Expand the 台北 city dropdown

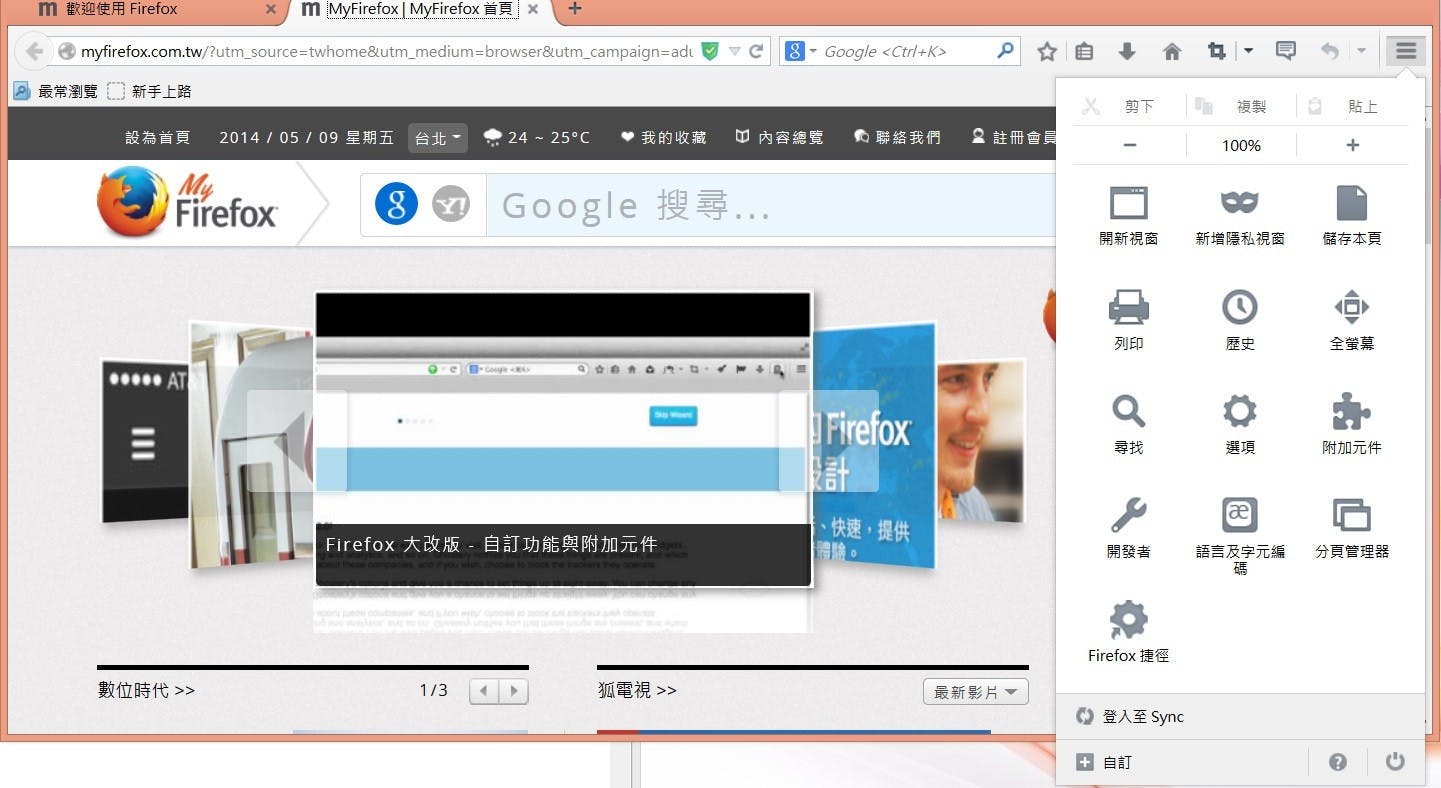(x=438, y=138)
